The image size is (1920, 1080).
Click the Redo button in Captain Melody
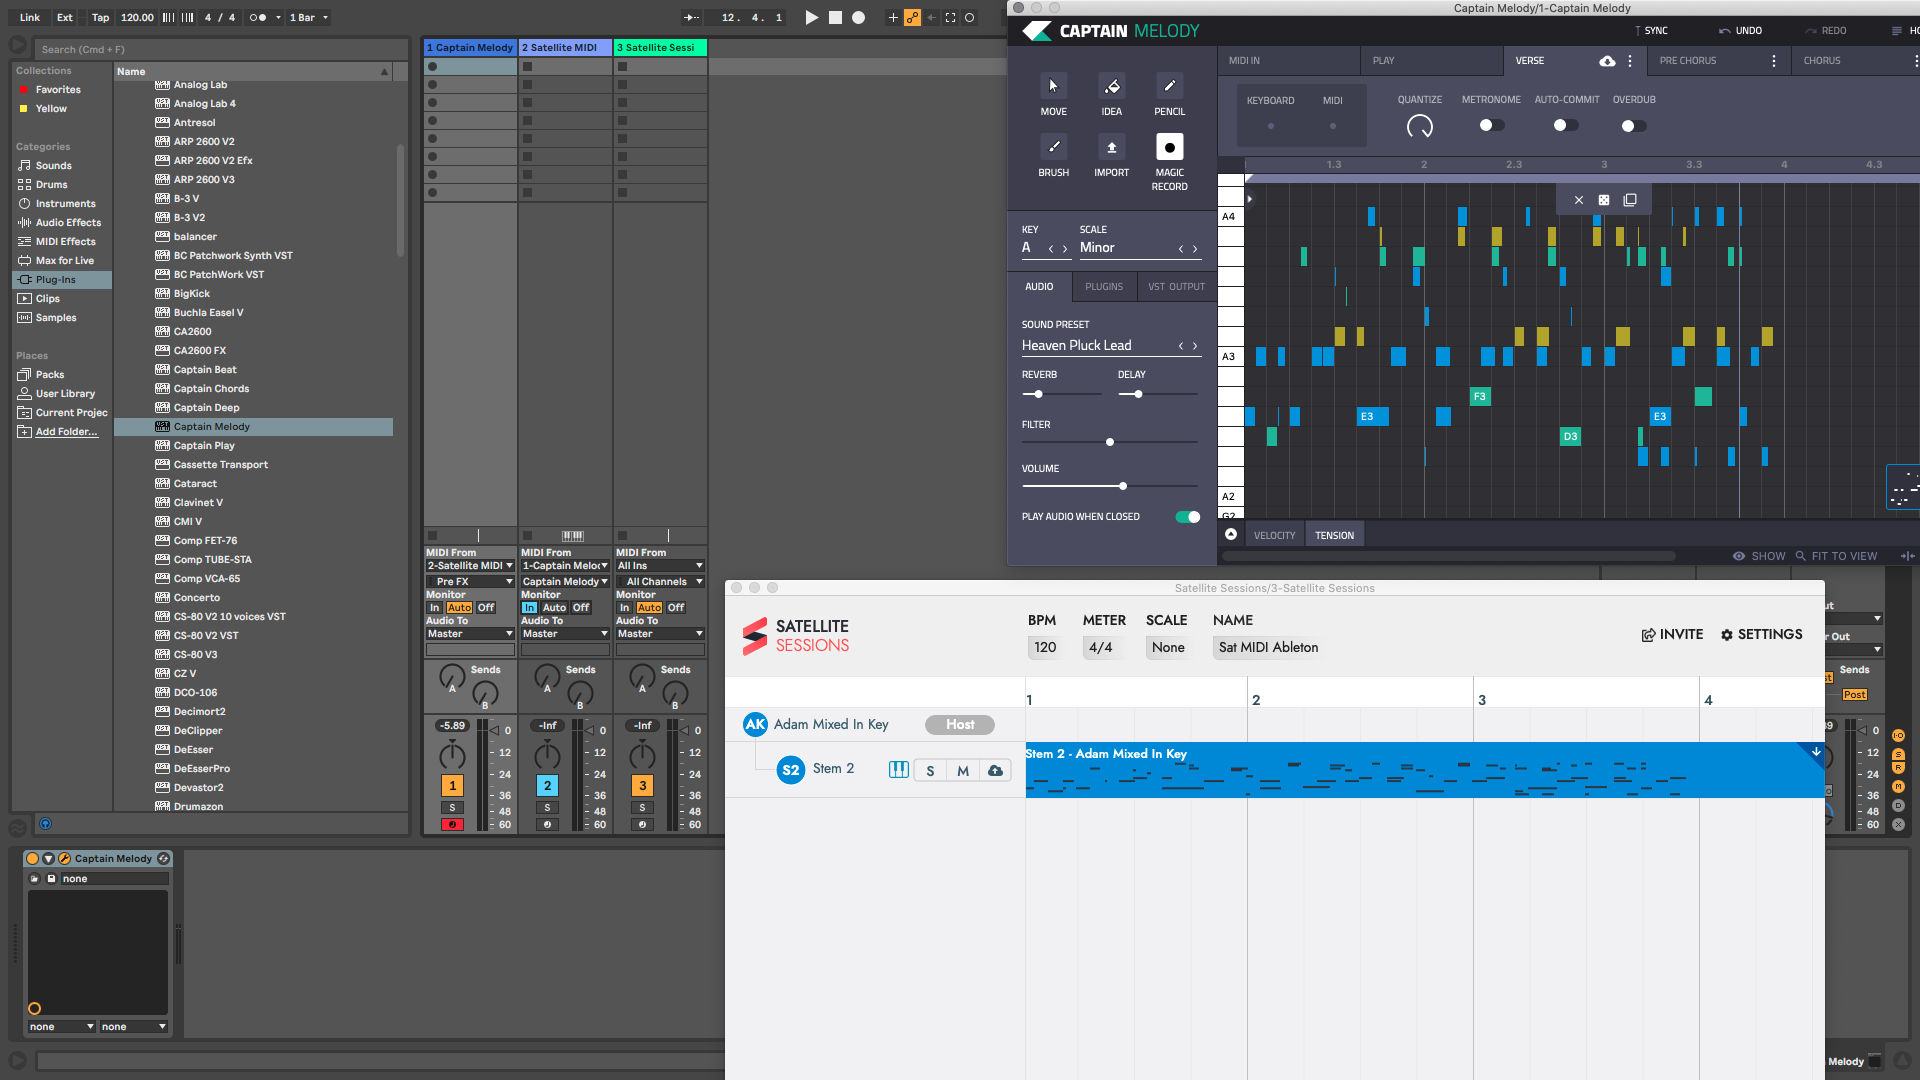click(1826, 31)
